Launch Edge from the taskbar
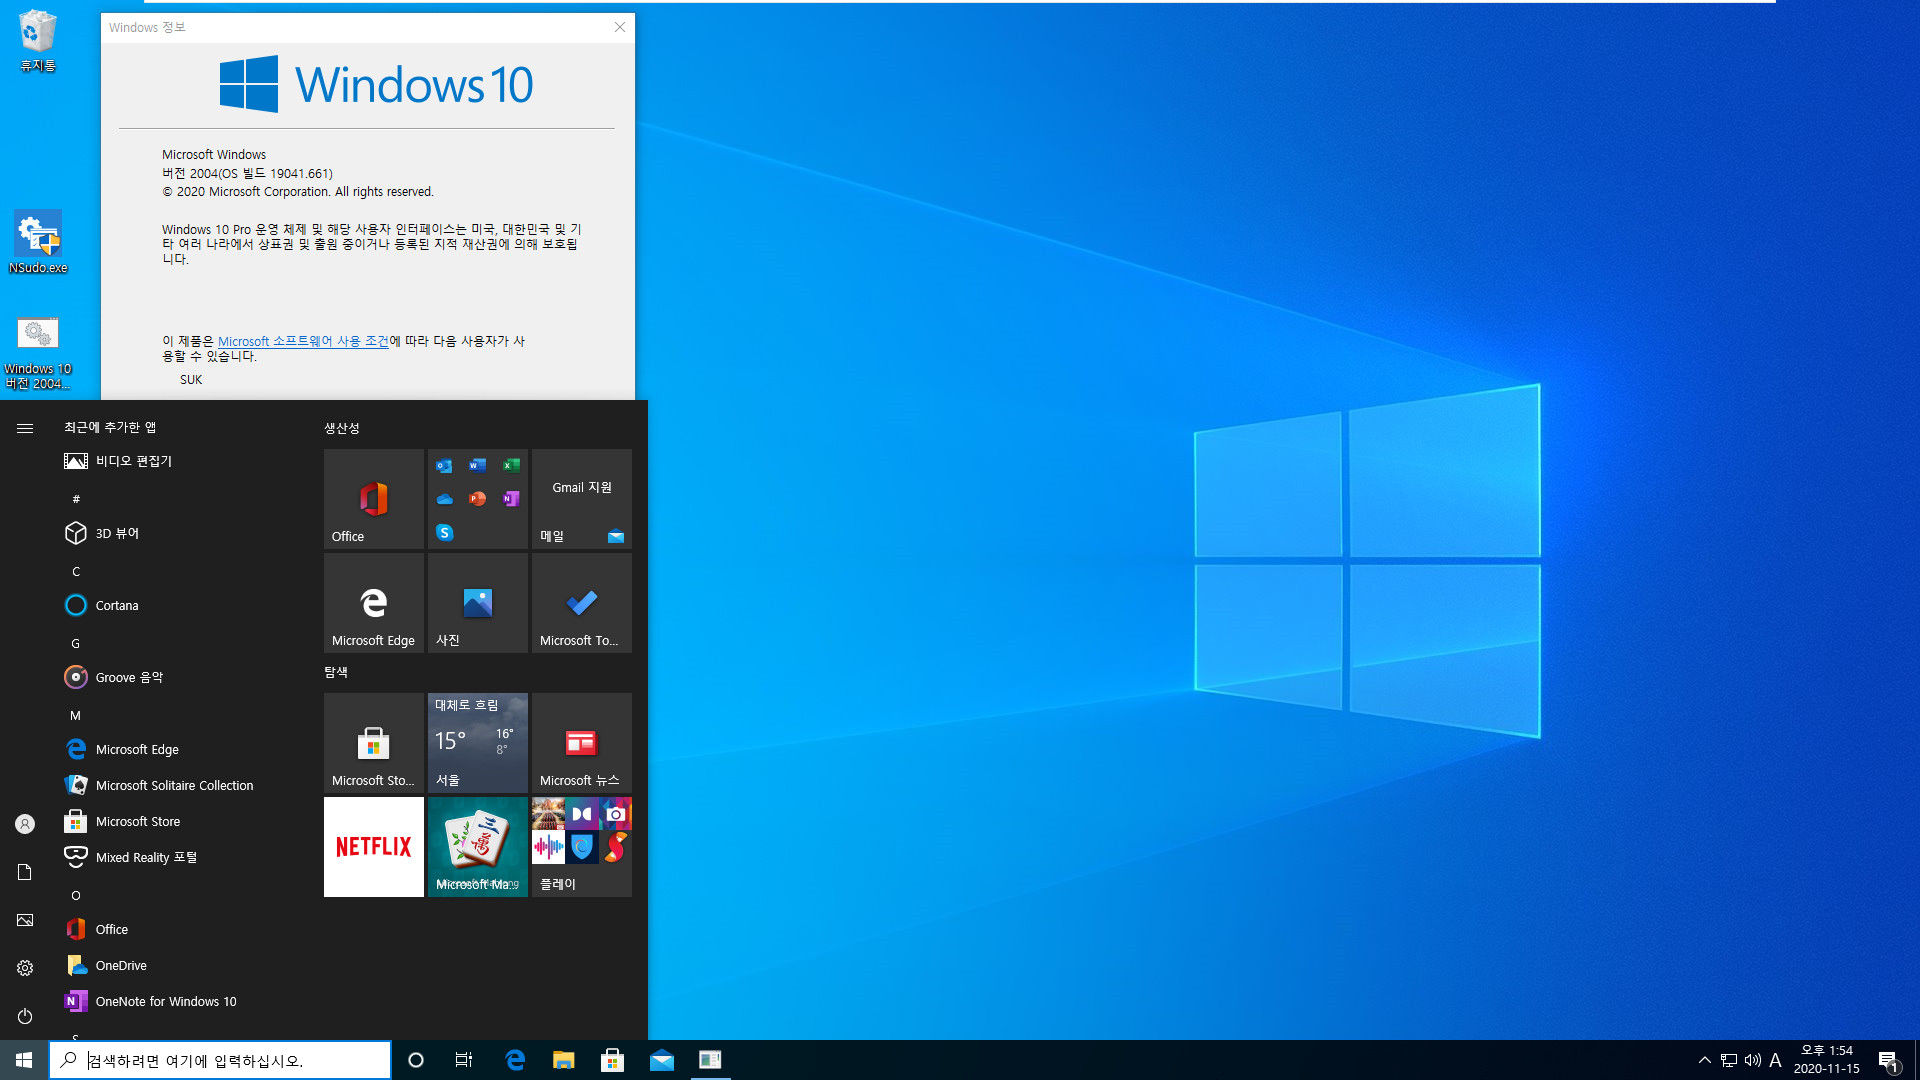 [515, 1060]
